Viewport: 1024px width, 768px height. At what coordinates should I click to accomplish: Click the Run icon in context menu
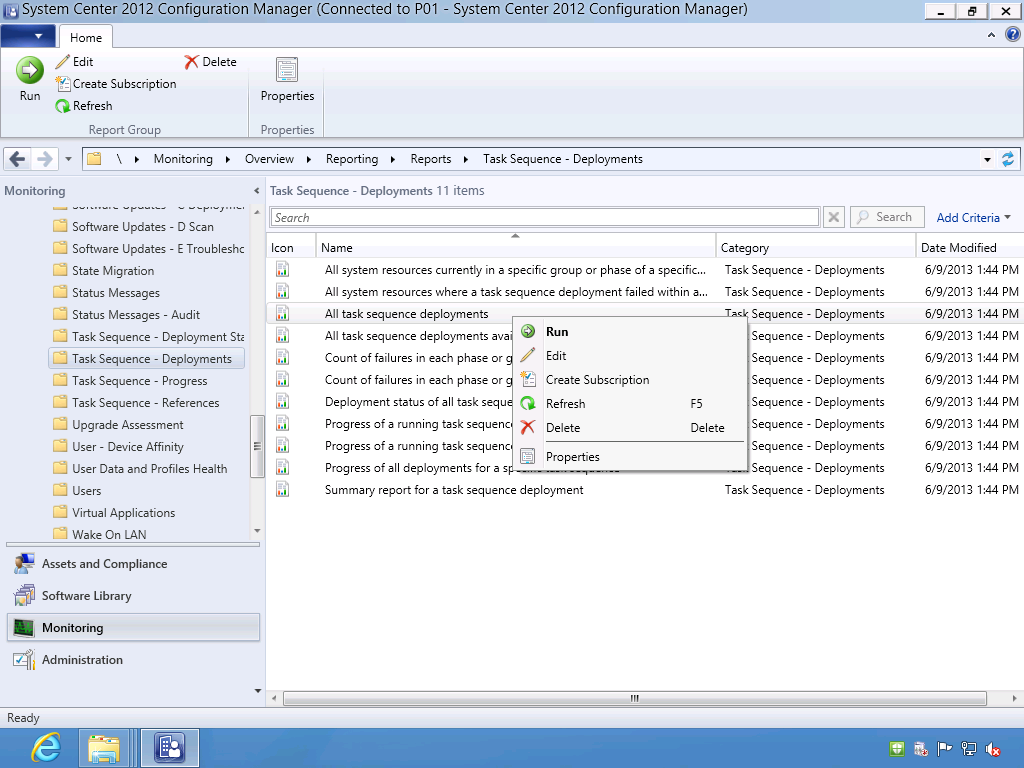528,332
